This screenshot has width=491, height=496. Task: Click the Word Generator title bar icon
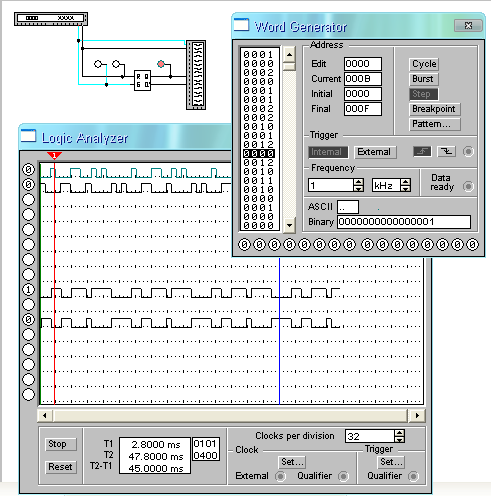click(241, 25)
